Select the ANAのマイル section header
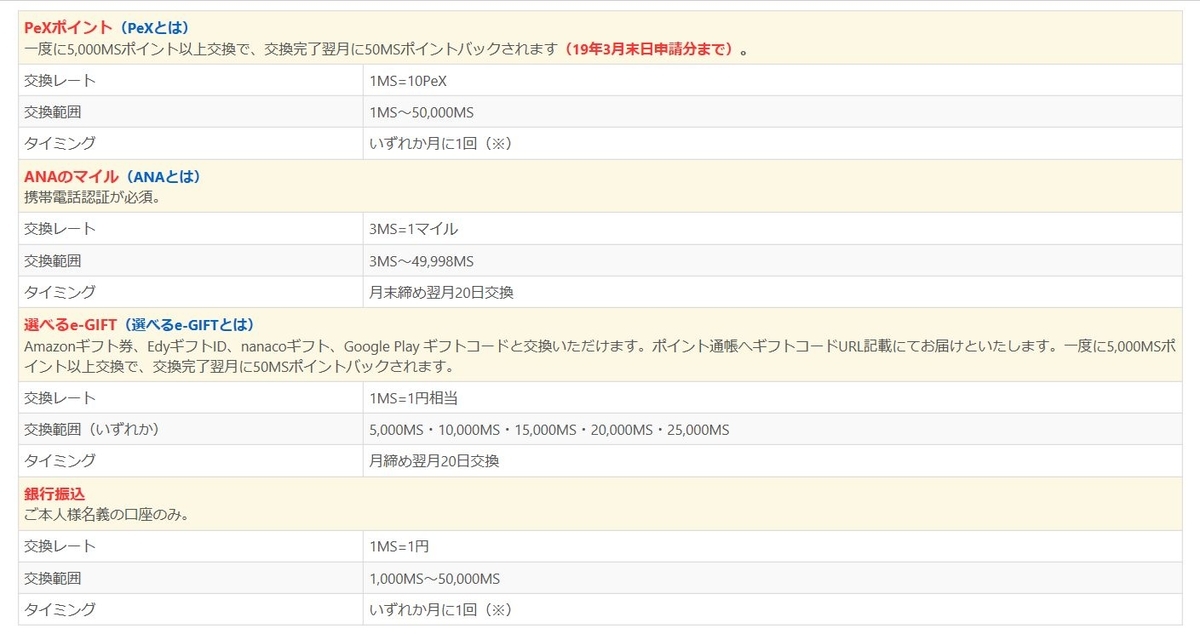 pyautogui.click(x=70, y=176)
